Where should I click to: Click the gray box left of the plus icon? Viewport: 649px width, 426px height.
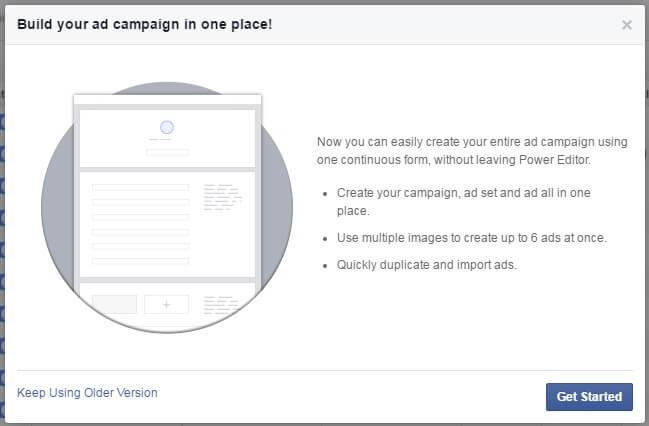pyautogui.click(x=114, y=304)
